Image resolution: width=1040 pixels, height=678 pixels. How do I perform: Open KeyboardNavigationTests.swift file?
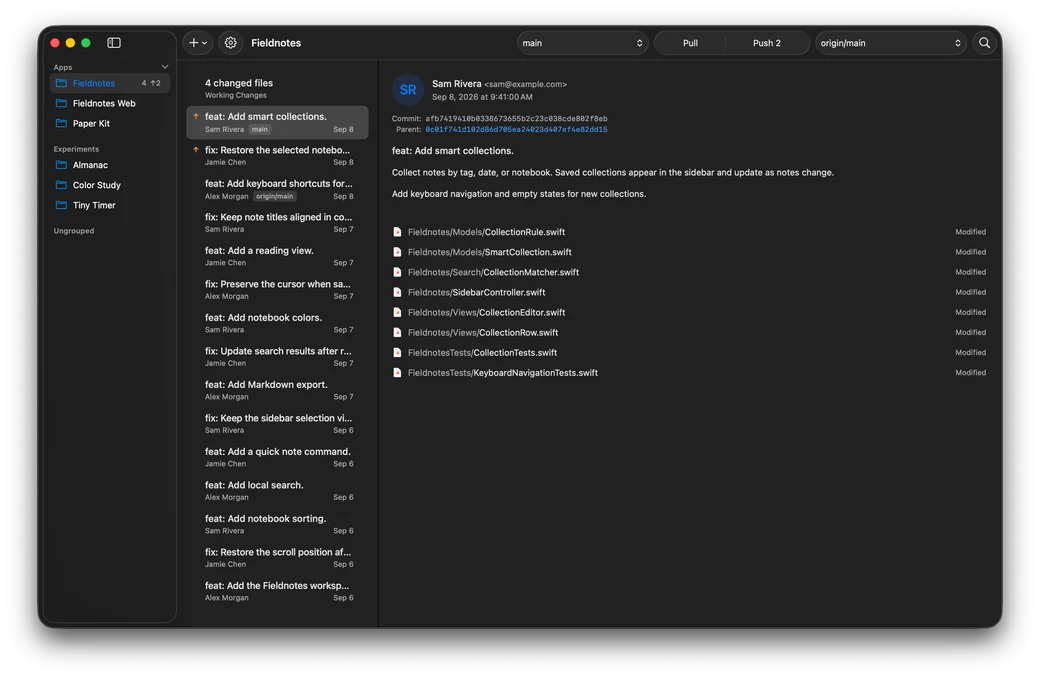pyautogui.click(x=689, y=373)
